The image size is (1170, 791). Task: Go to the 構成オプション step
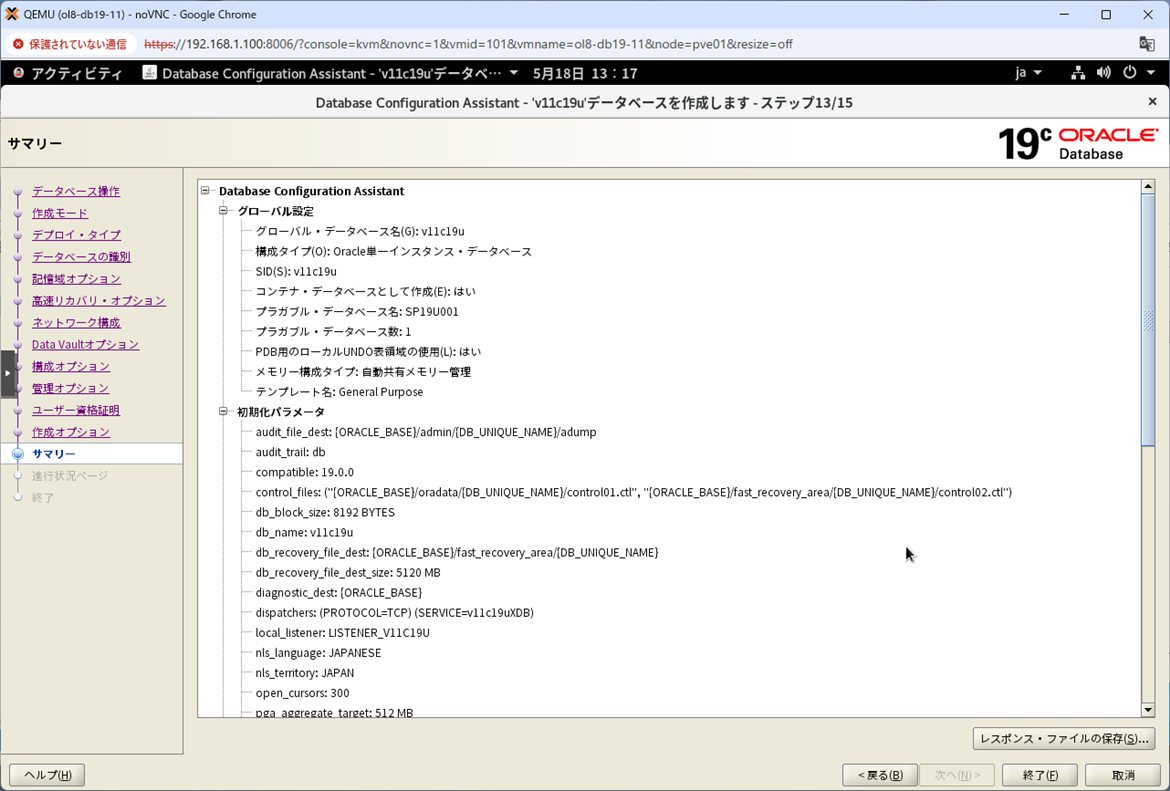(x=71, y=366)
